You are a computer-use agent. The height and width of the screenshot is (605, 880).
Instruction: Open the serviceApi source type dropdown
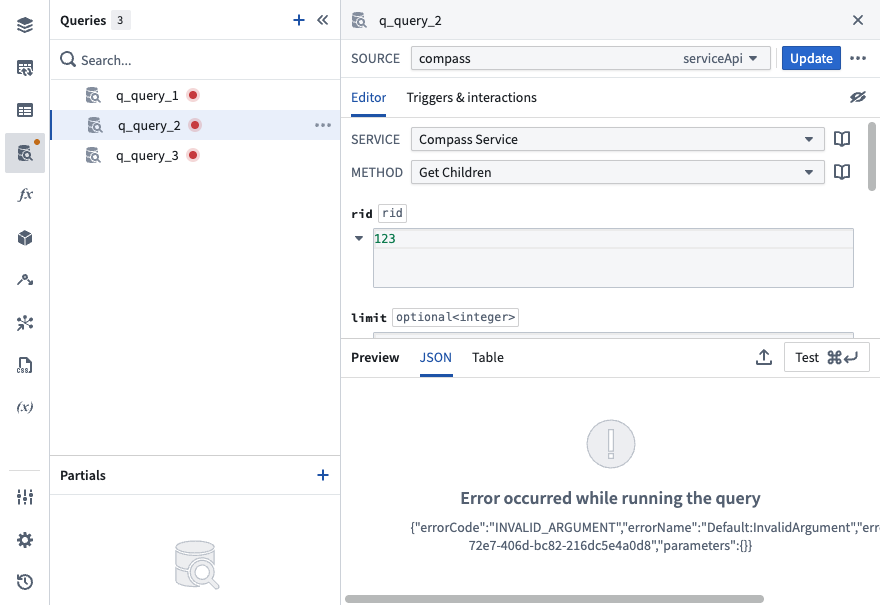click(x=719, y=58)
